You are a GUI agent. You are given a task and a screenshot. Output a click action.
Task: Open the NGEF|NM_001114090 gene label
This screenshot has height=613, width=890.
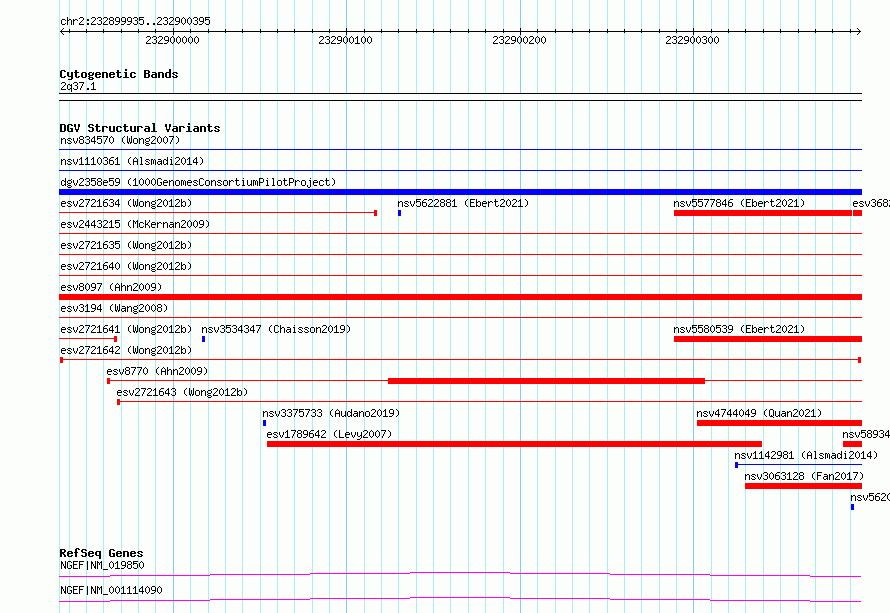111,590
